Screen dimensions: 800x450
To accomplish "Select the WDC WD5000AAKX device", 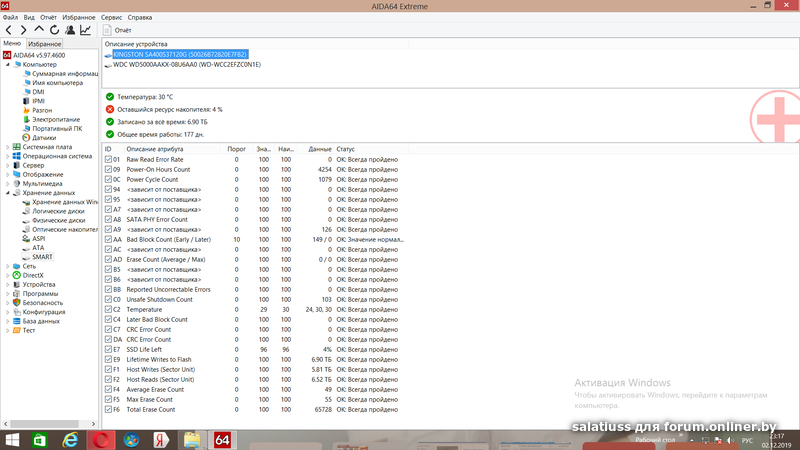I will click(x=187, y=64).
